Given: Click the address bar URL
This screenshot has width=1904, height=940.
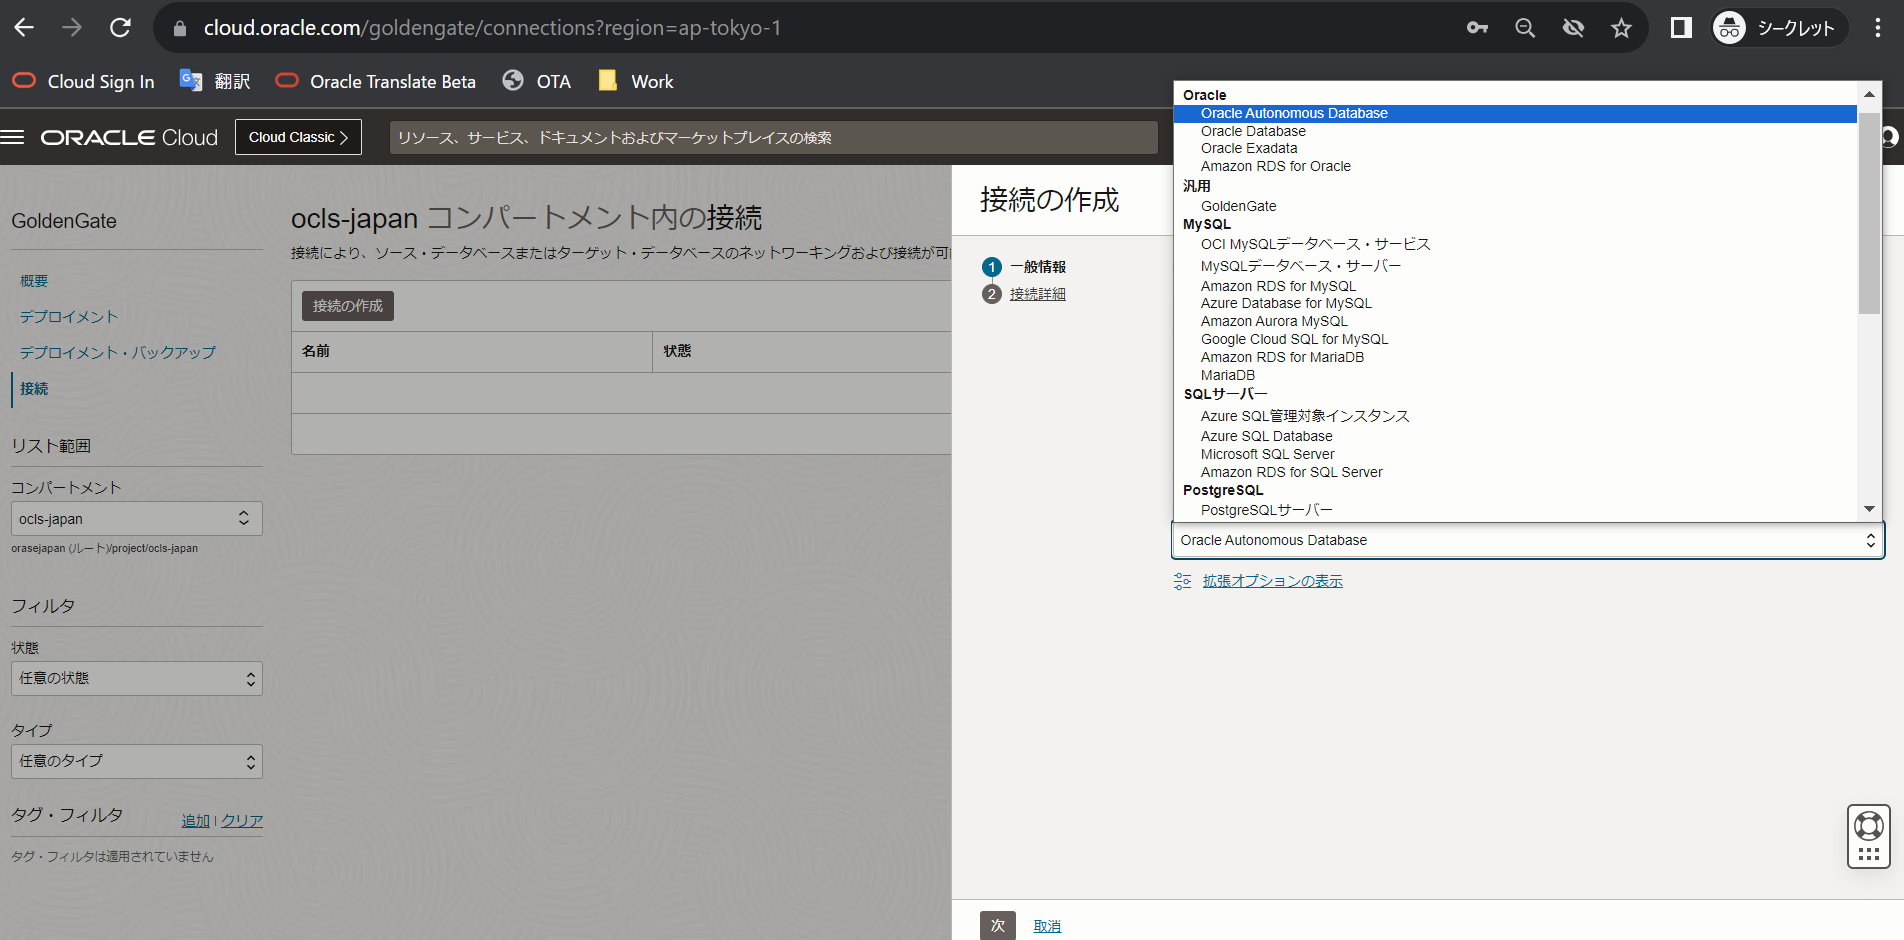Looking at the screenshot, I should pyautogui.click(x=492, y=28).
